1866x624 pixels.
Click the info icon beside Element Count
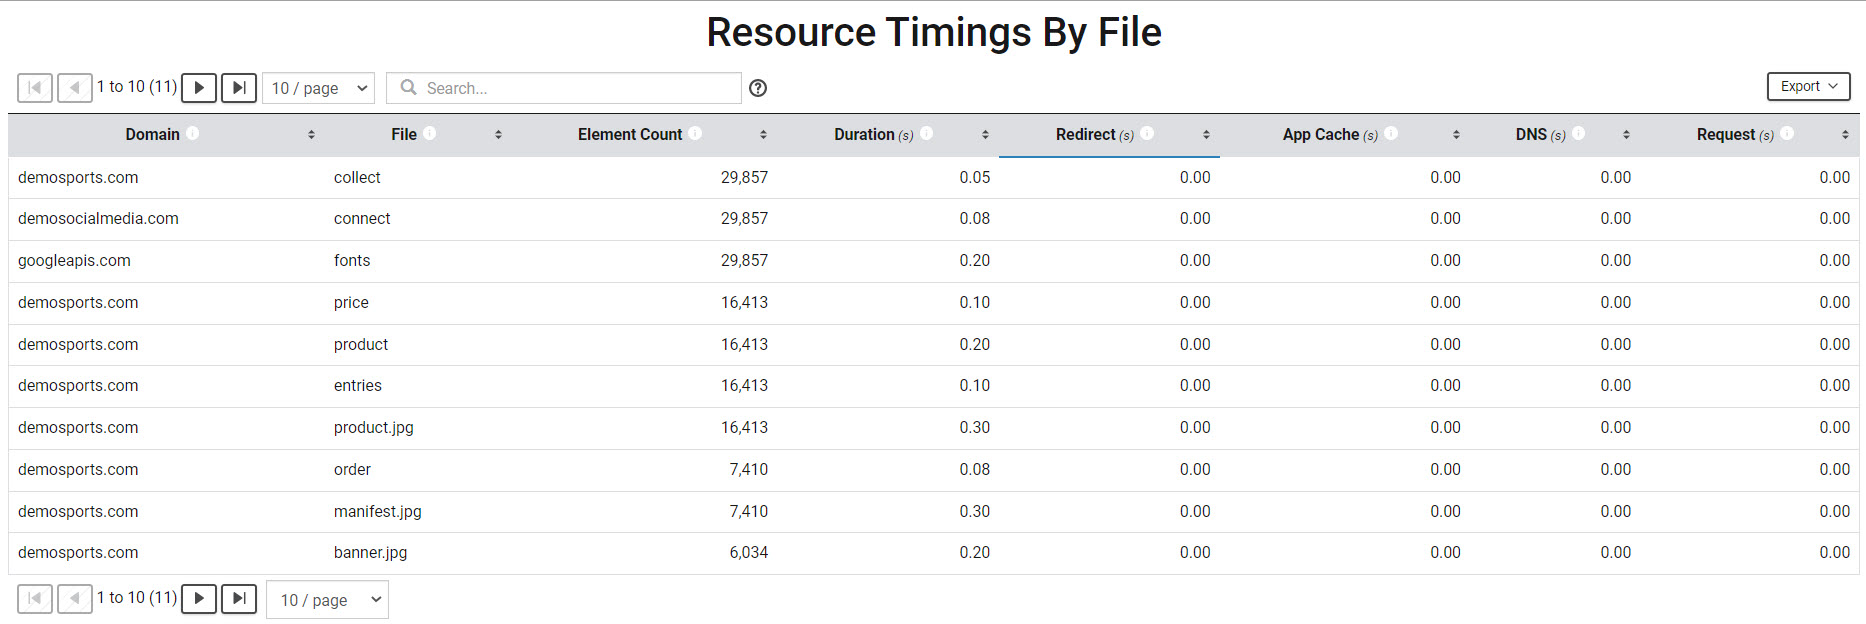pyautogui.click(x=695, y=133)
